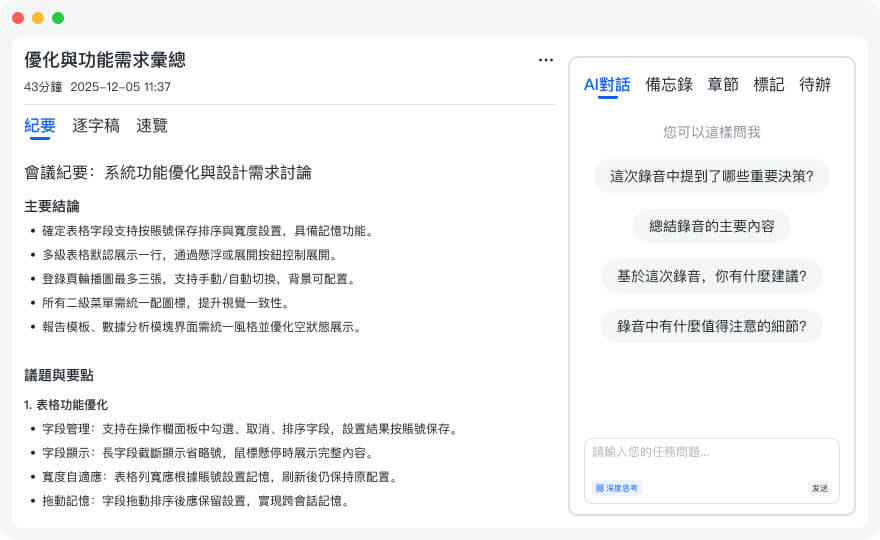Switch to the 章節 tab
The image size is (880, 540).
(723, 85)
